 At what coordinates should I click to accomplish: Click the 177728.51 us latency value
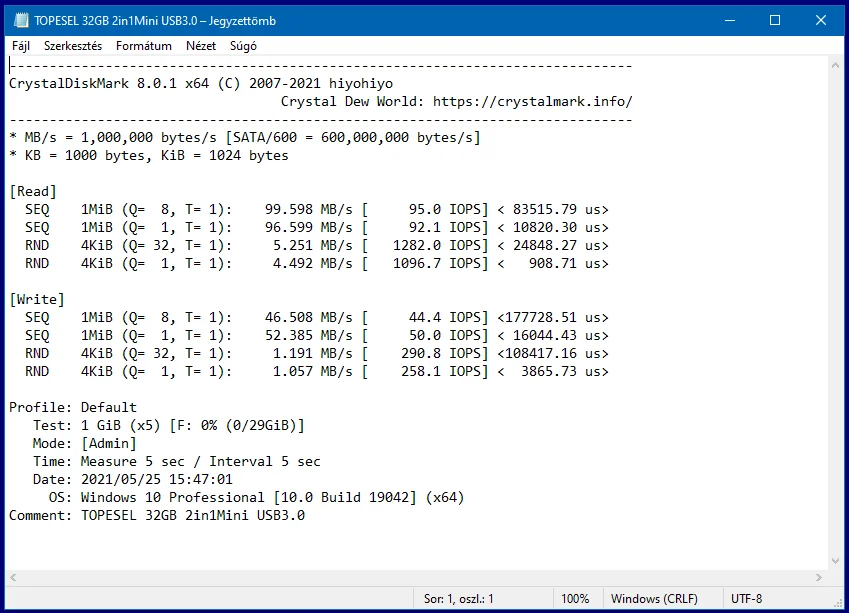pos(557,317)
